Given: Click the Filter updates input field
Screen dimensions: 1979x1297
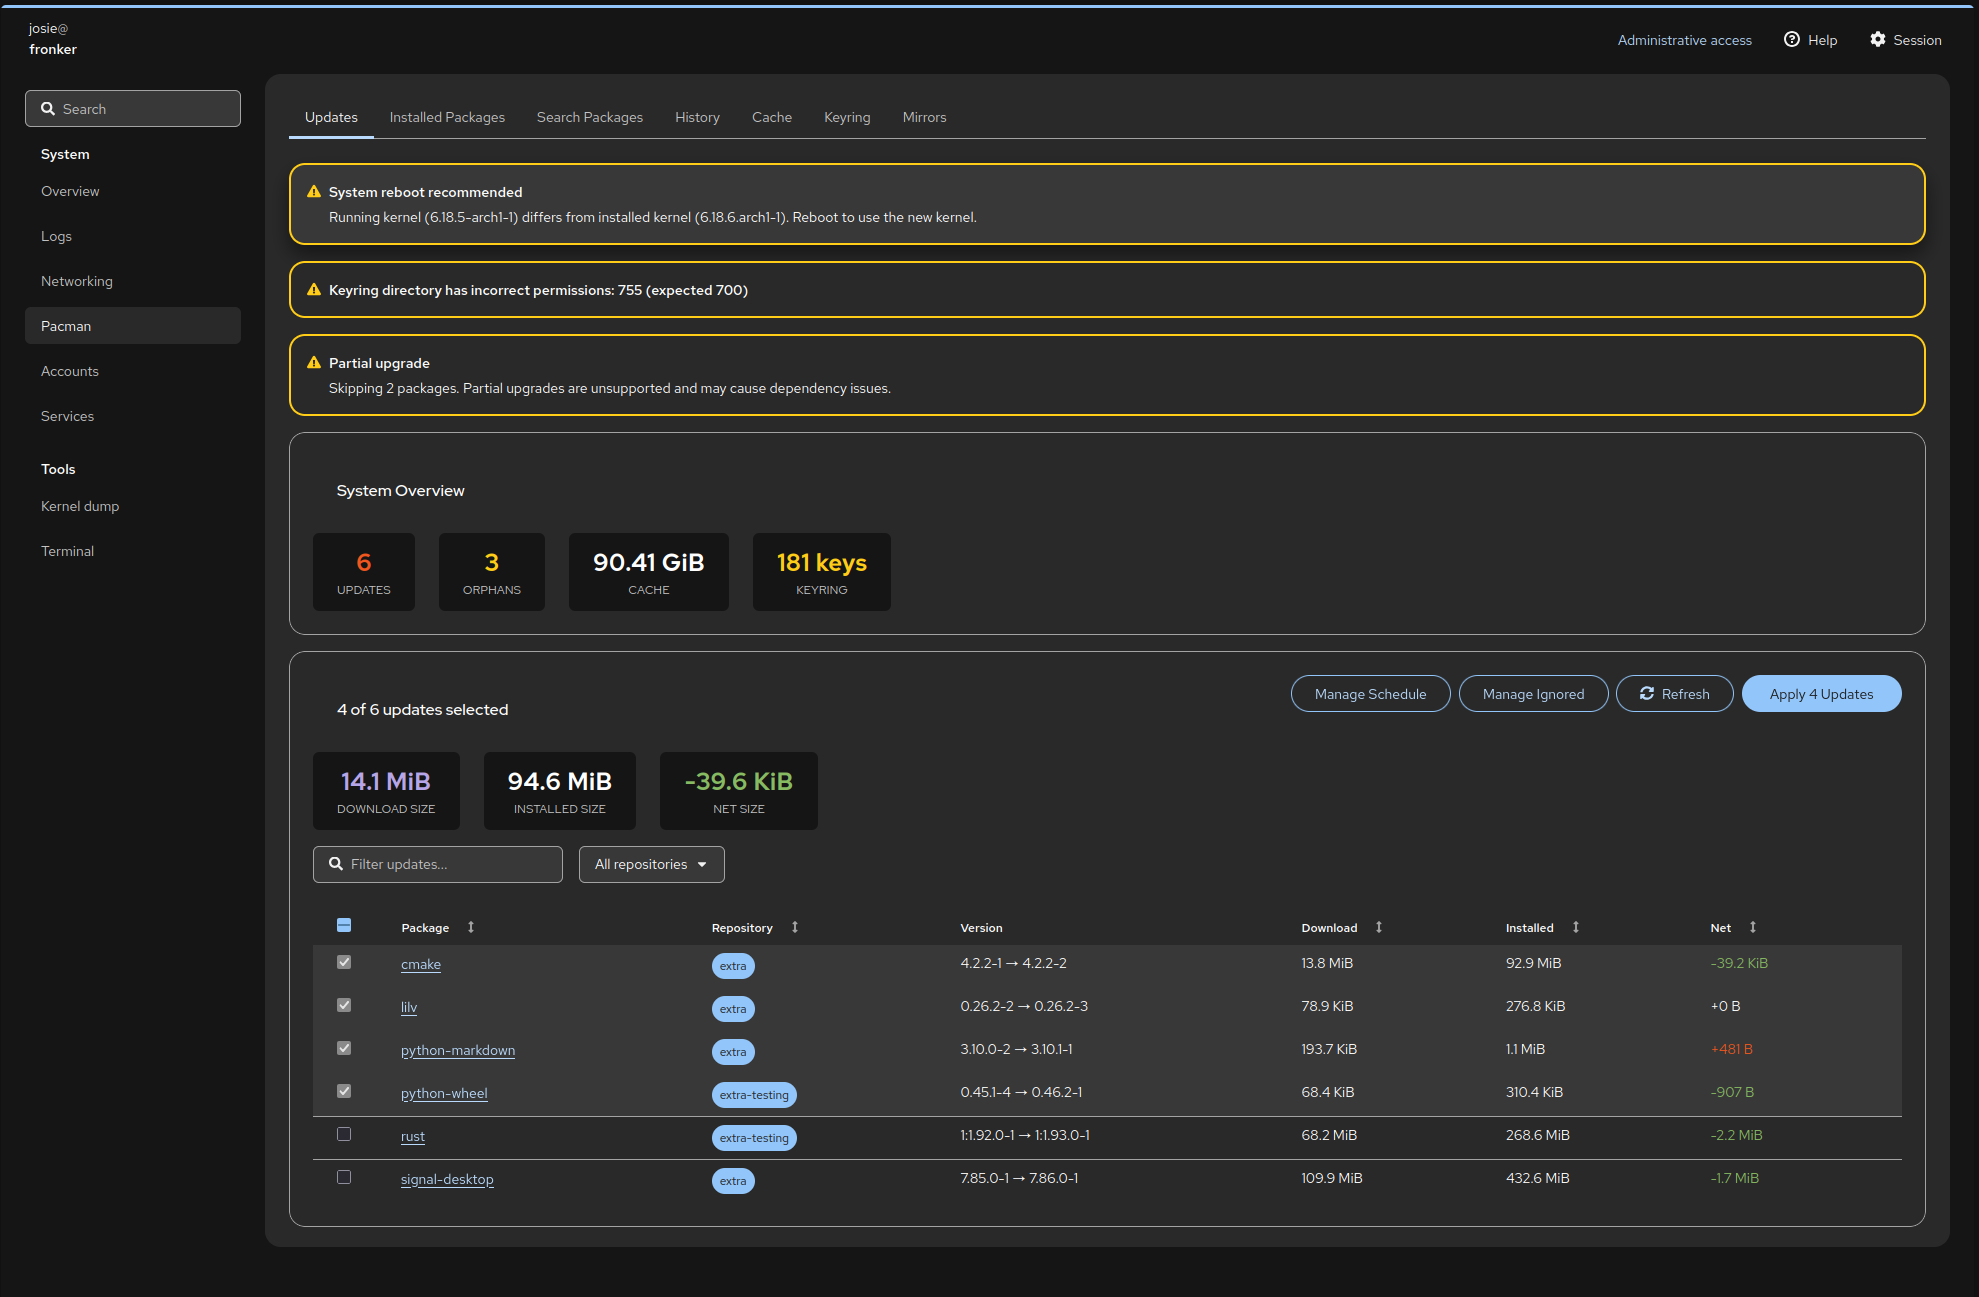Looking at the screenshot, I should click(x=450, y=865).
